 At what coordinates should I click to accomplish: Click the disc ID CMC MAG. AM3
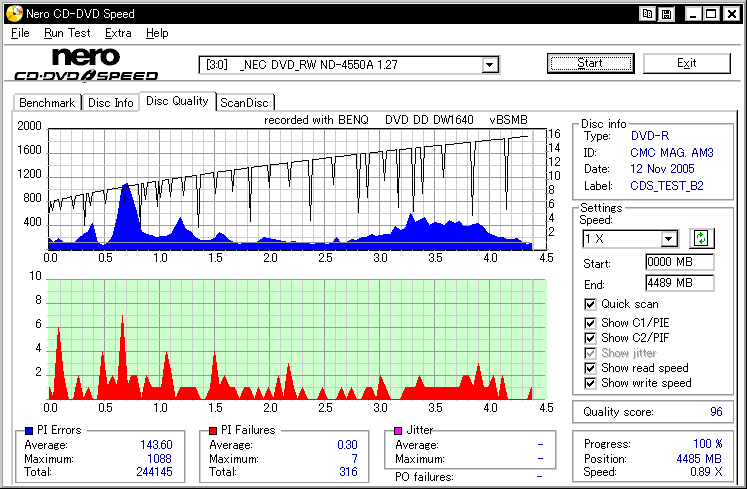click(672, 153)
